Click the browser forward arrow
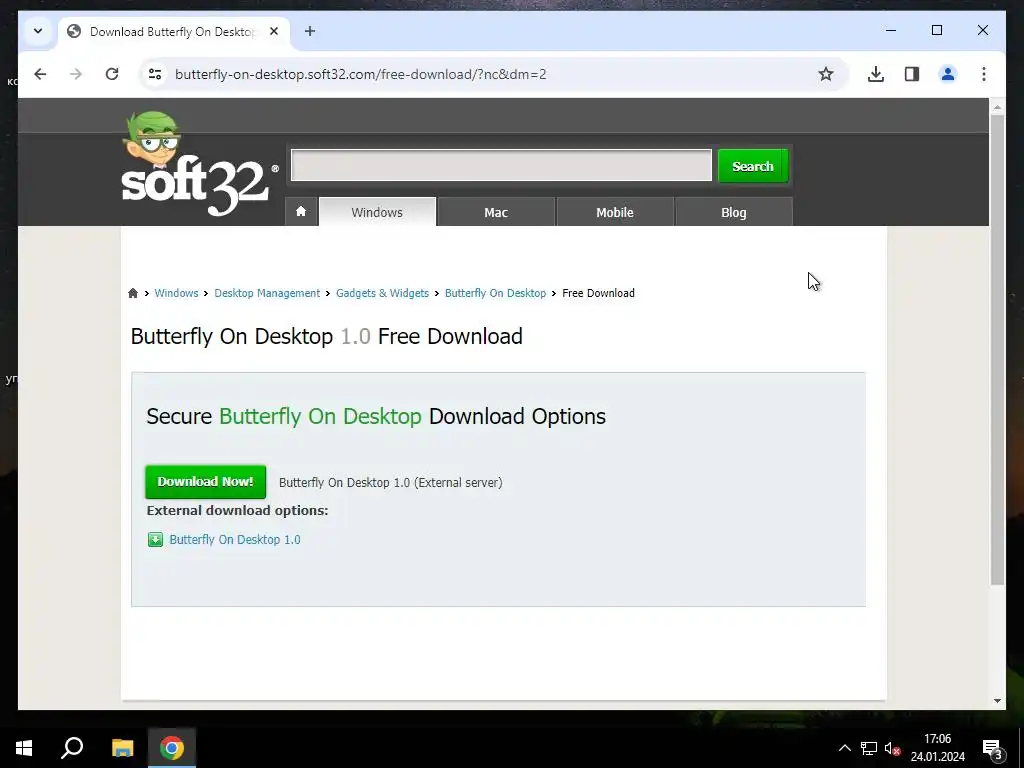Screen dimensions: 1024x768 (x=76, y=74)
